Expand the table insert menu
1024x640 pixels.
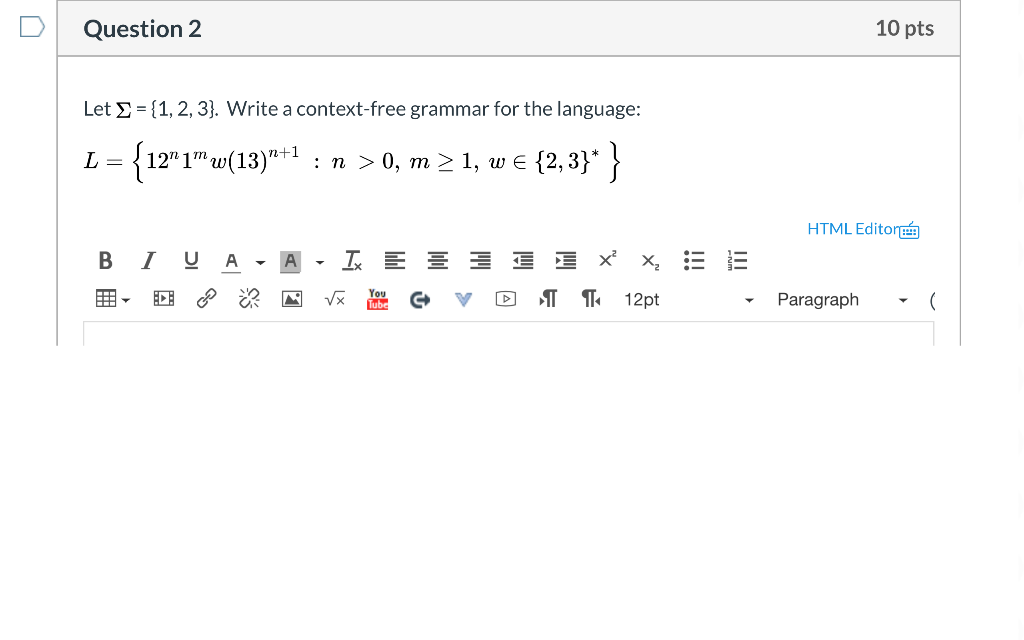113,299
